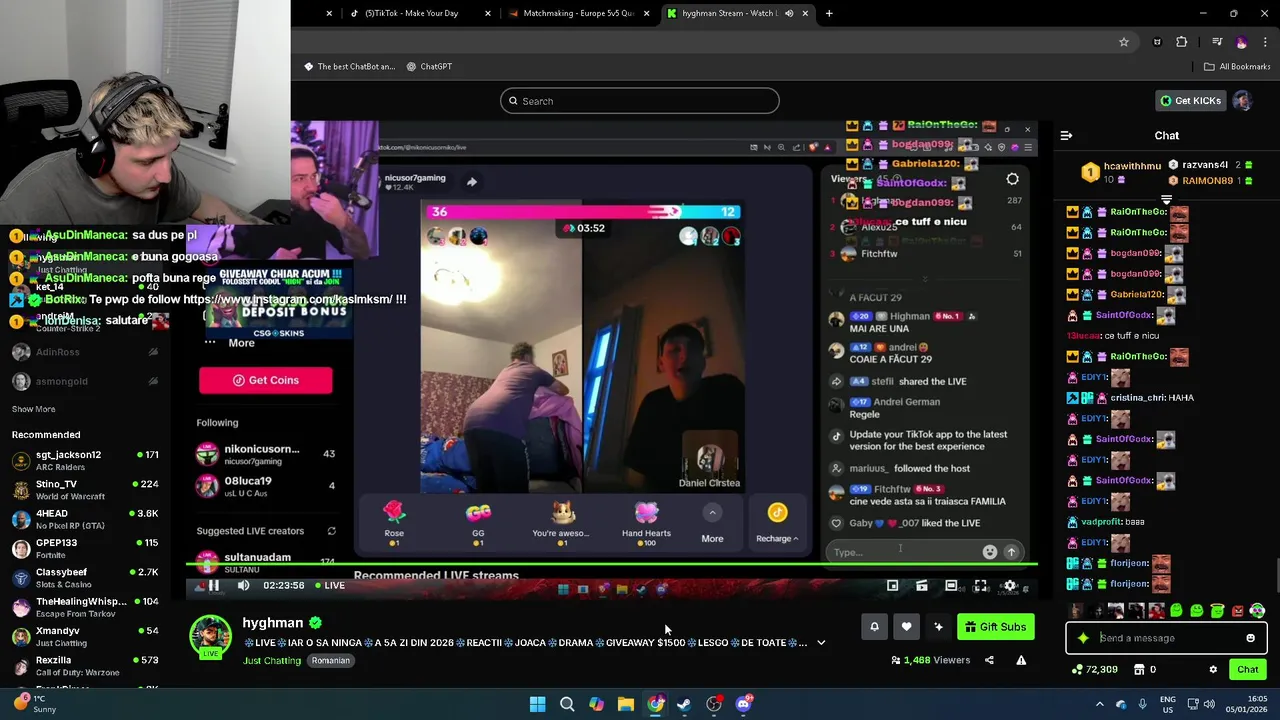Select the Romanian language tag

(331, 661)
